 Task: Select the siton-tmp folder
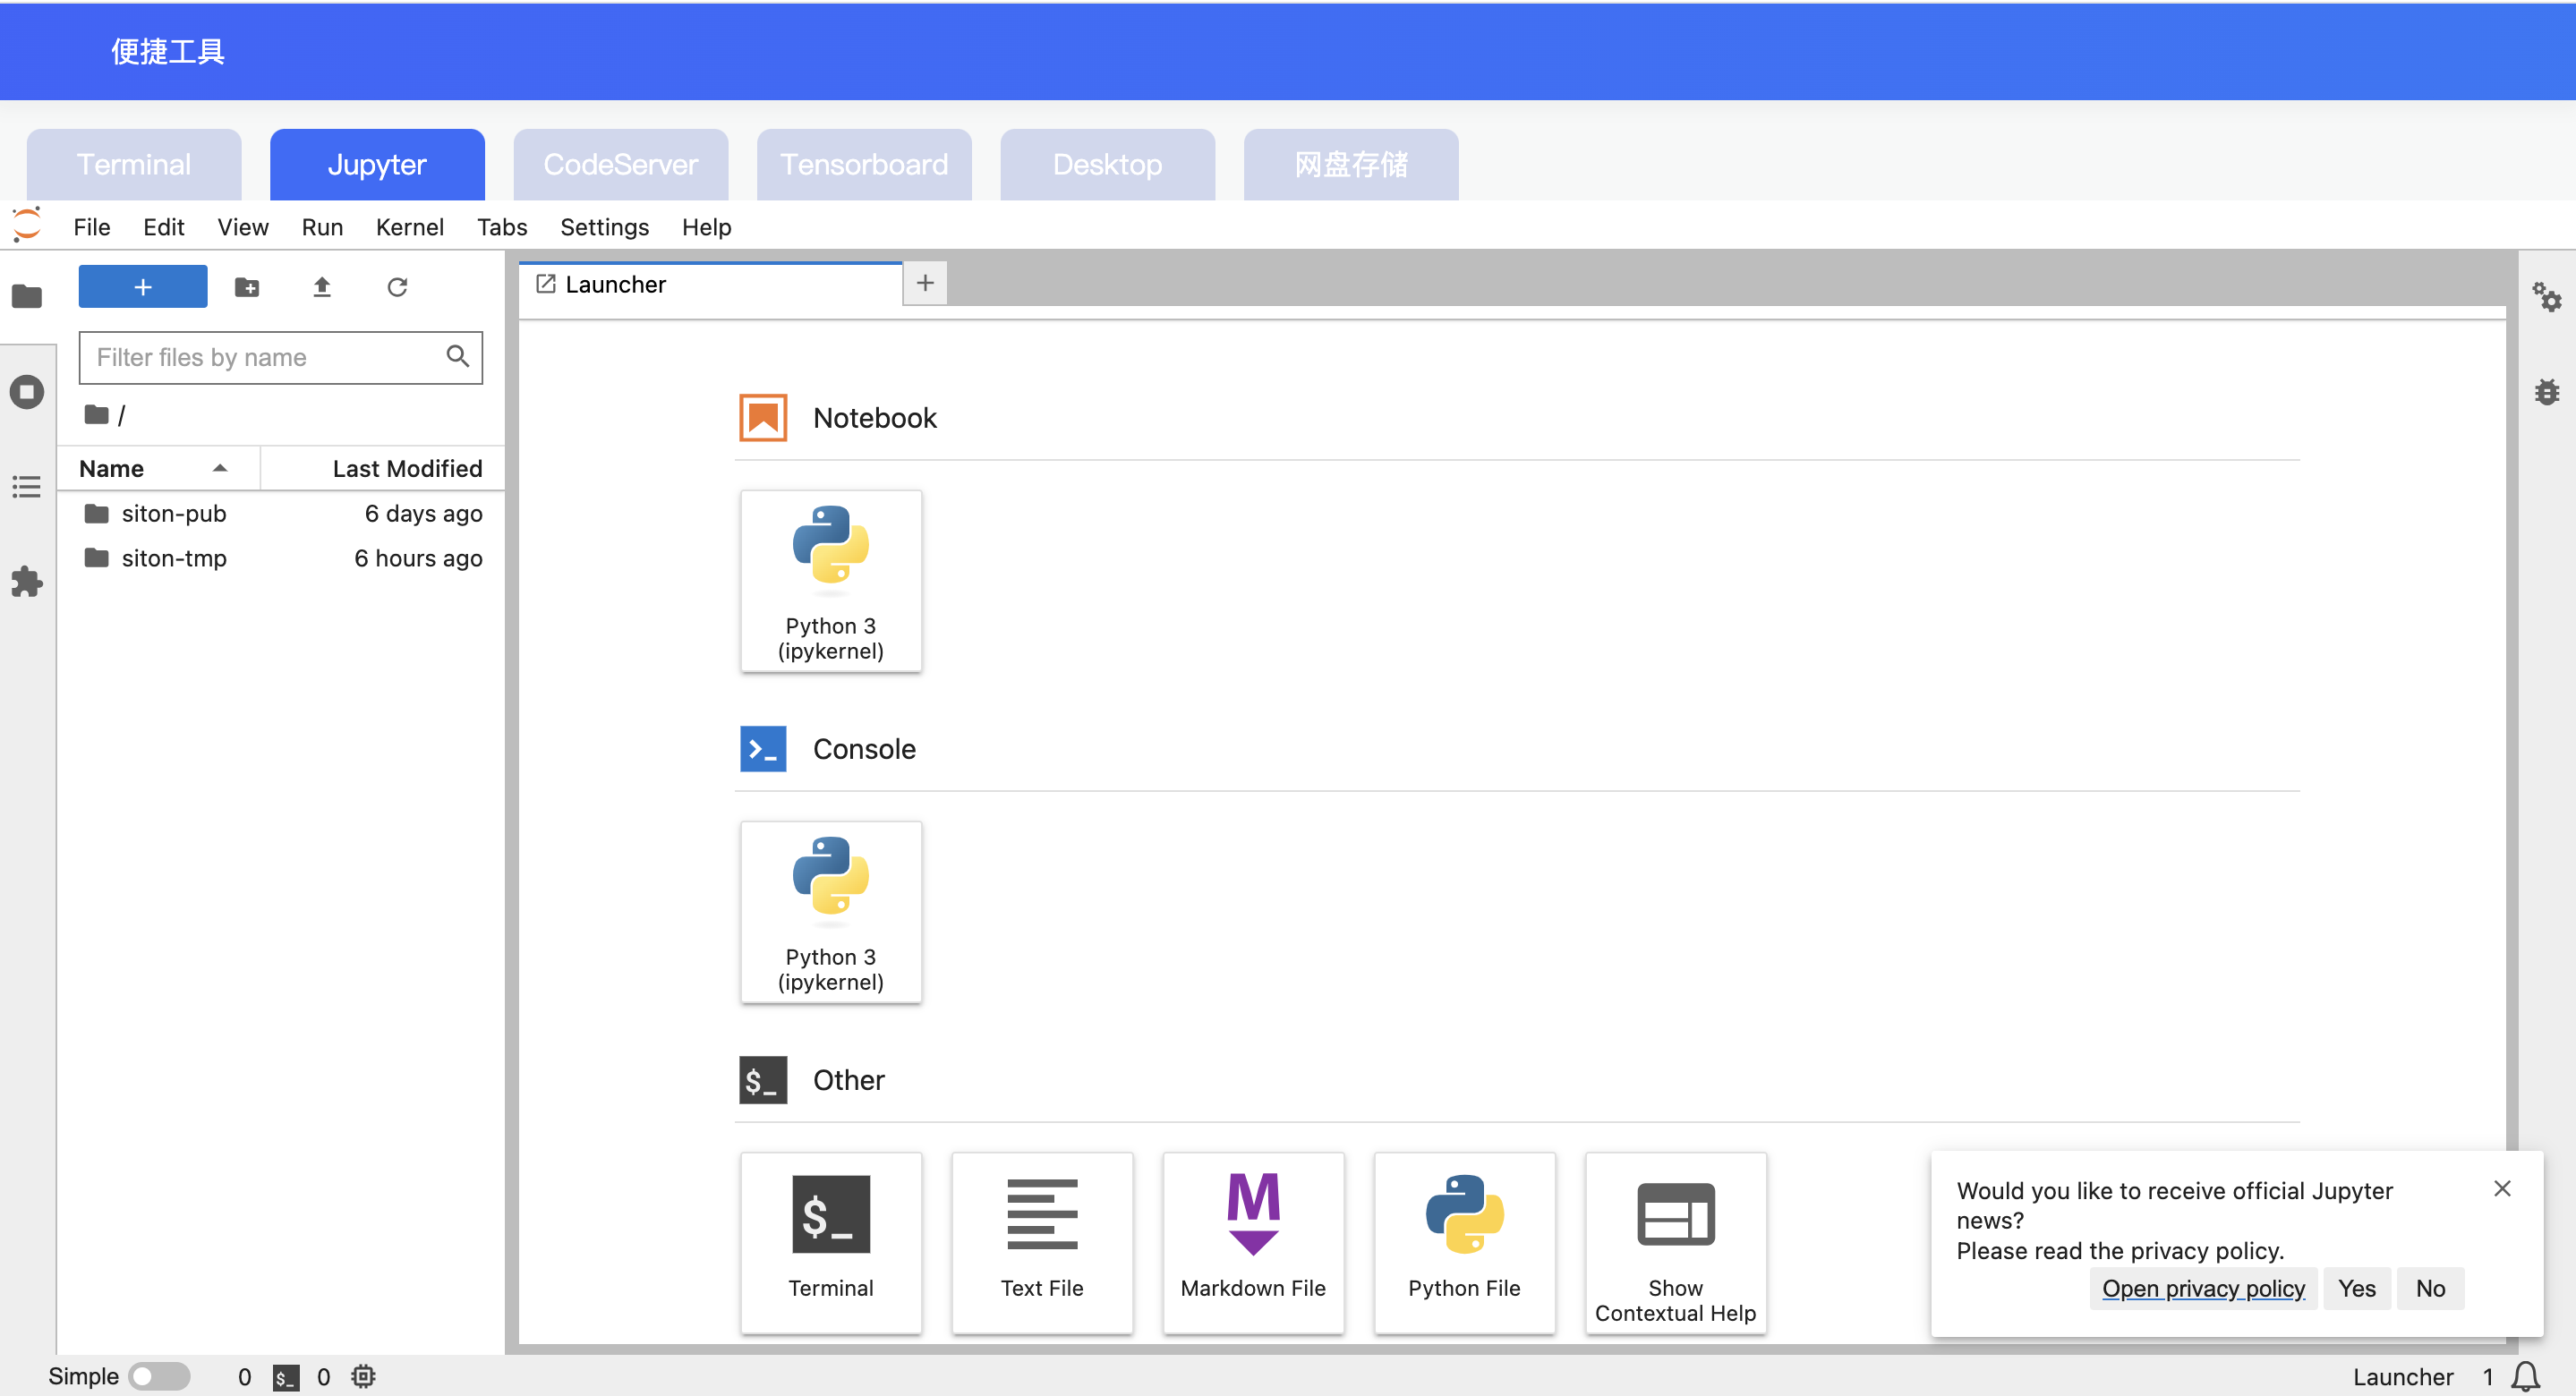[281, 558]
